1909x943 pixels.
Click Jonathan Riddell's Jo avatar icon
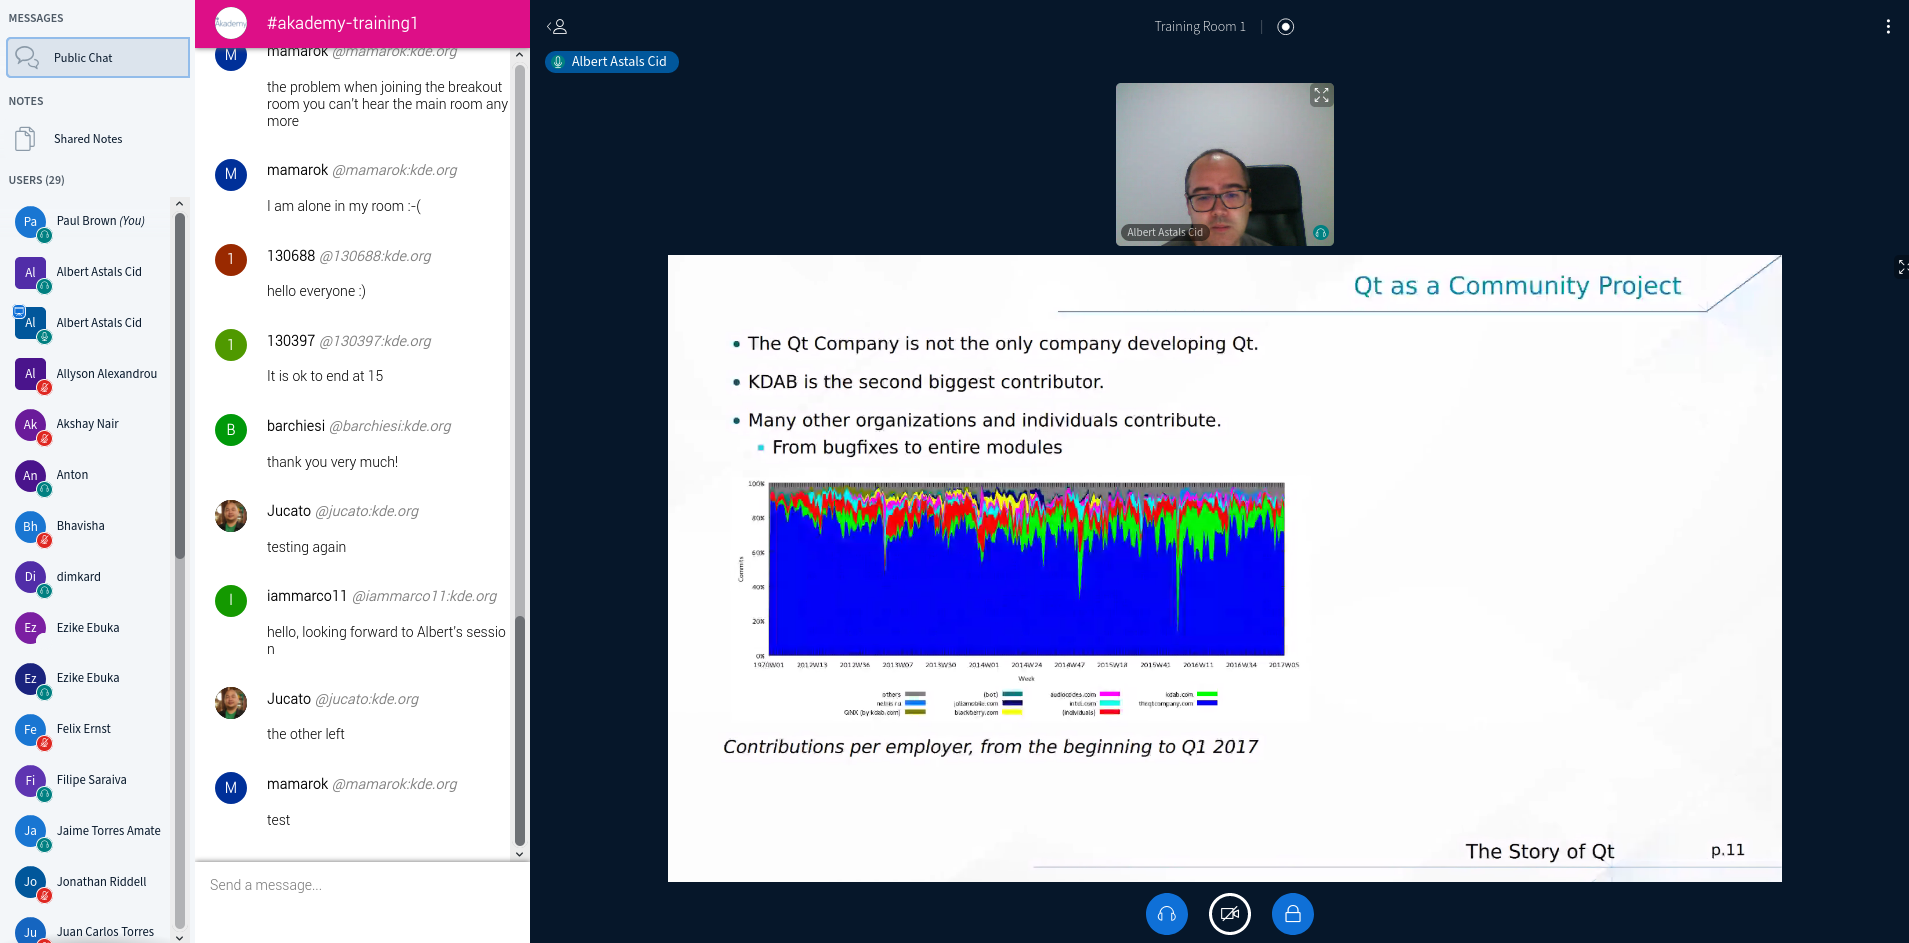pyautogui.click(x=30, y=882)
